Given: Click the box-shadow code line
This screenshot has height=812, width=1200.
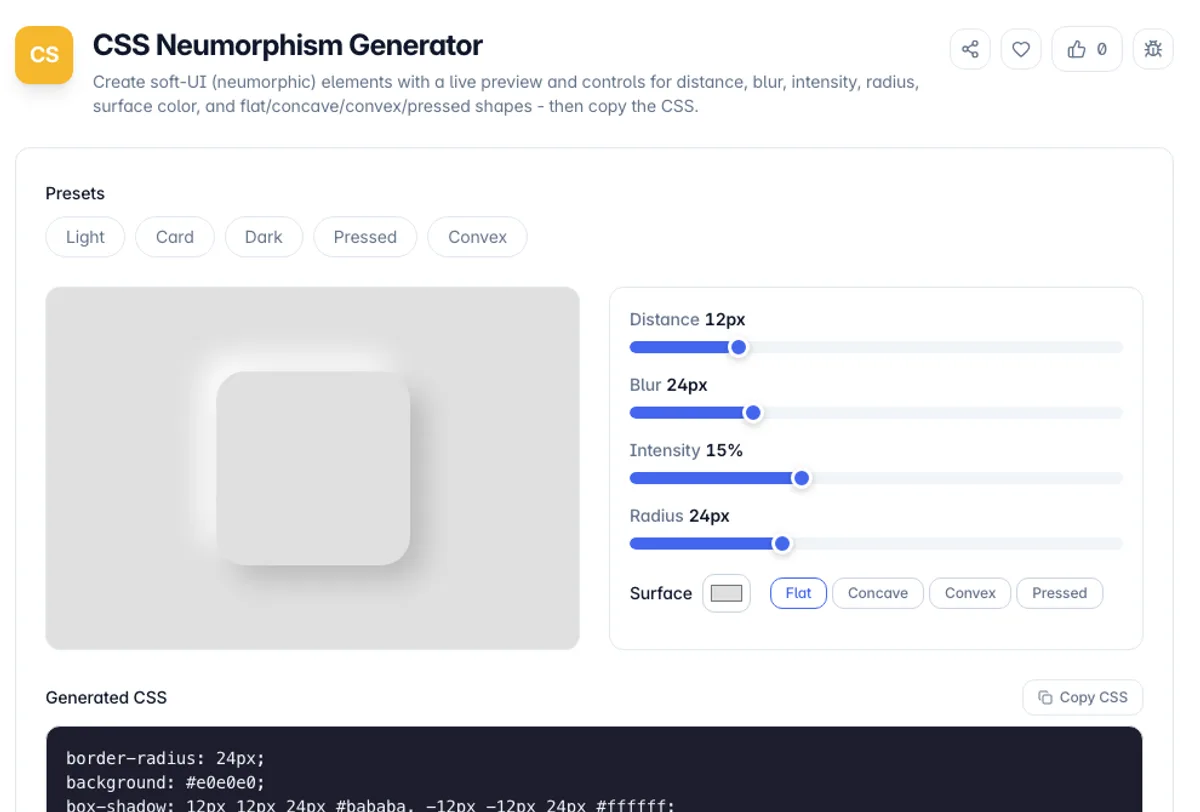Looking at the screenshot, I should tap(371, 805).
